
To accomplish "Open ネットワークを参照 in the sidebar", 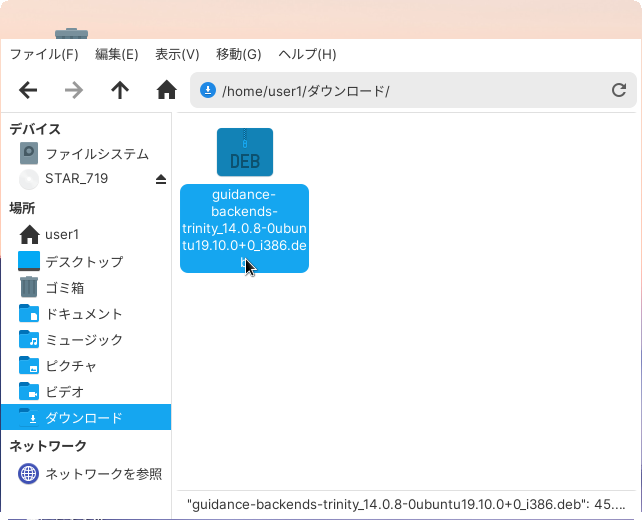I will 86,474.
